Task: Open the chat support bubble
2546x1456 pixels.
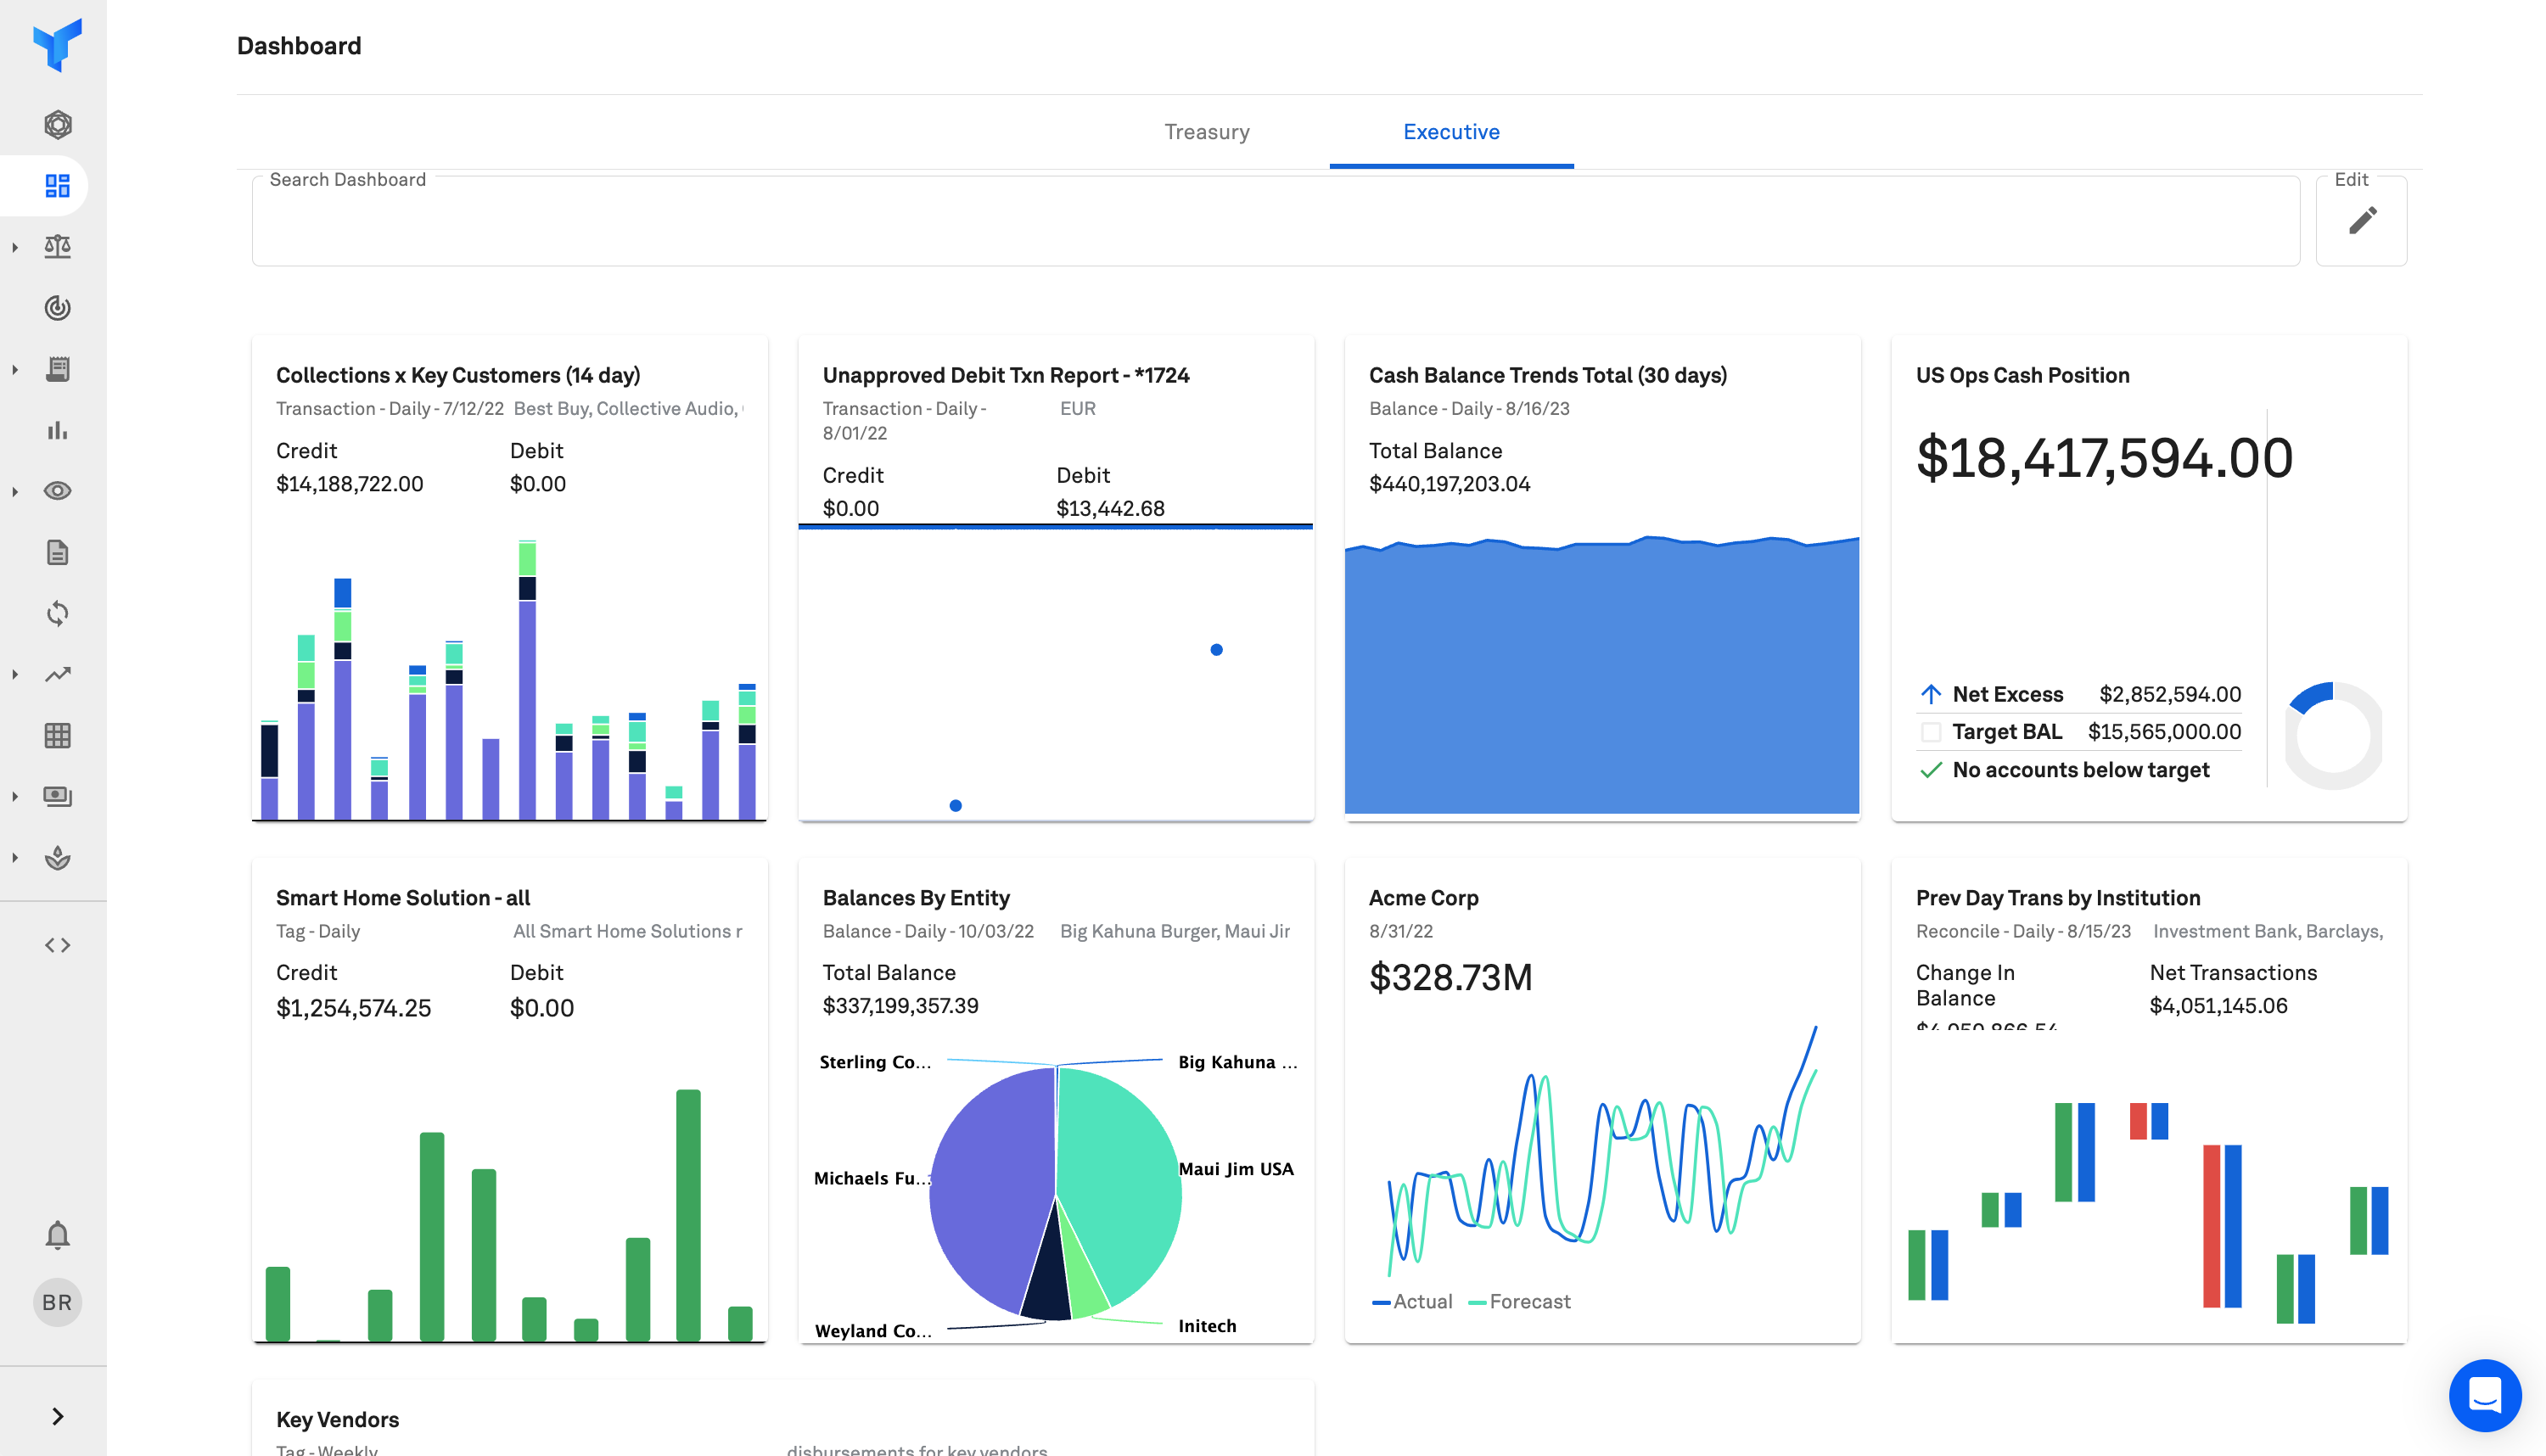Action: pyautogui.click(x=2484, y=1394)
